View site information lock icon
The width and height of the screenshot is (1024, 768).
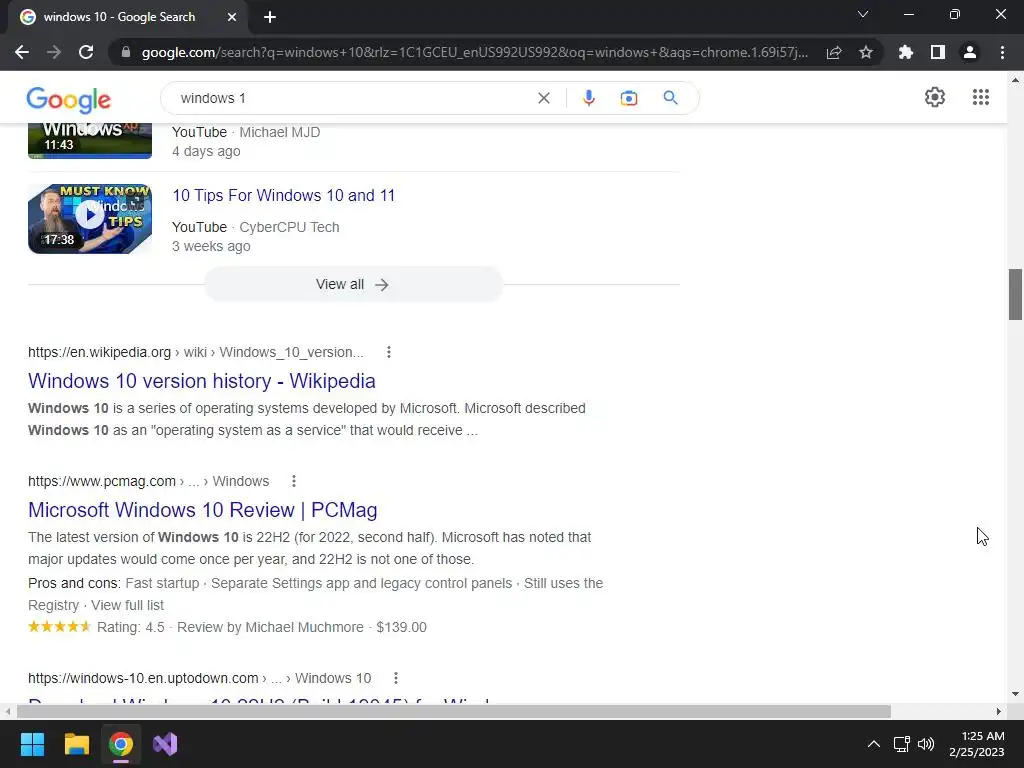click(126, 52)
